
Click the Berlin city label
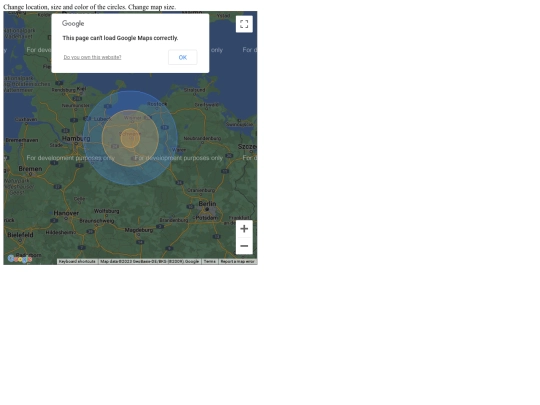[207, 204]
